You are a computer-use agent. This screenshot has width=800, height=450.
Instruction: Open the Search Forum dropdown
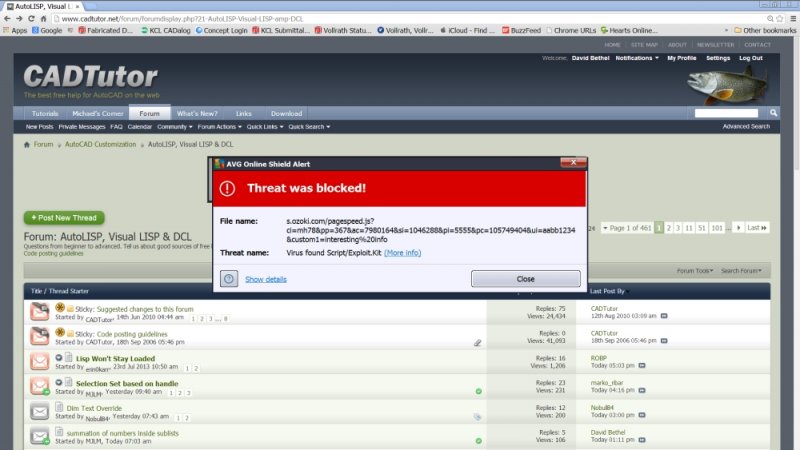(741, 270)
